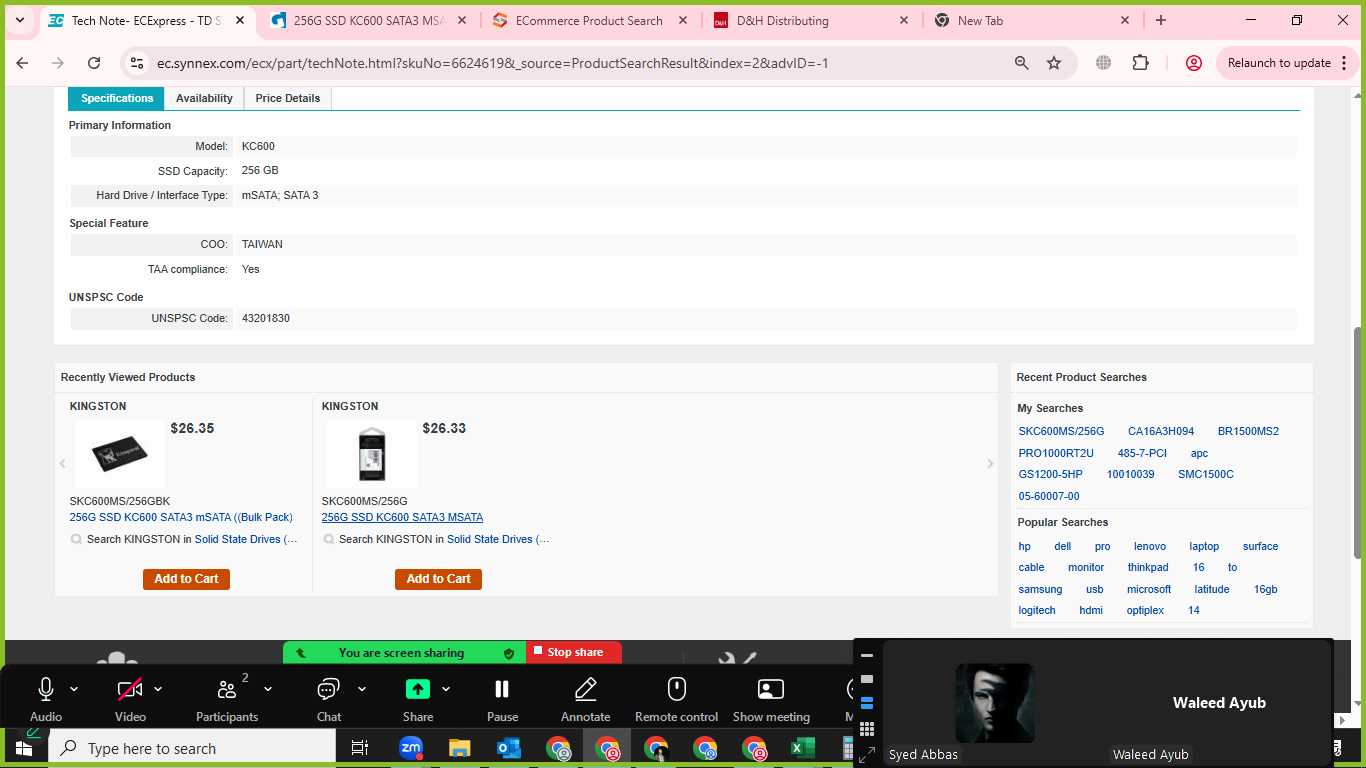Viewport: 1366px width, 768px height.
Task: Show previous recently viewed products
Action: click(62, 463)
